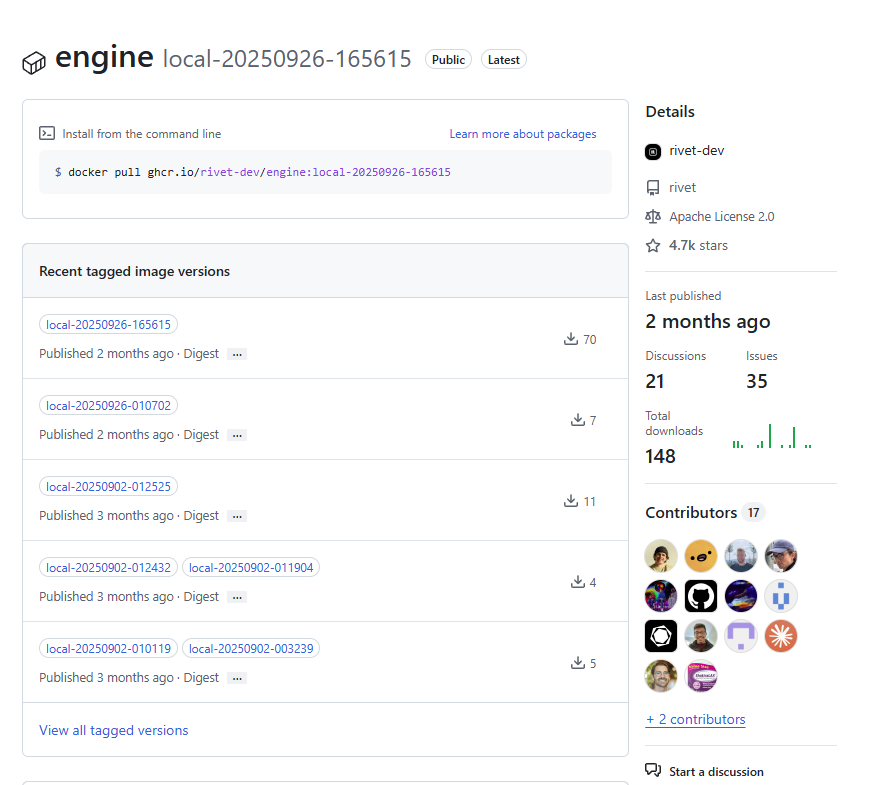This screenshot has width=882, height=785.
Task: Open Apache License 2.0 link
Action: 722,216
